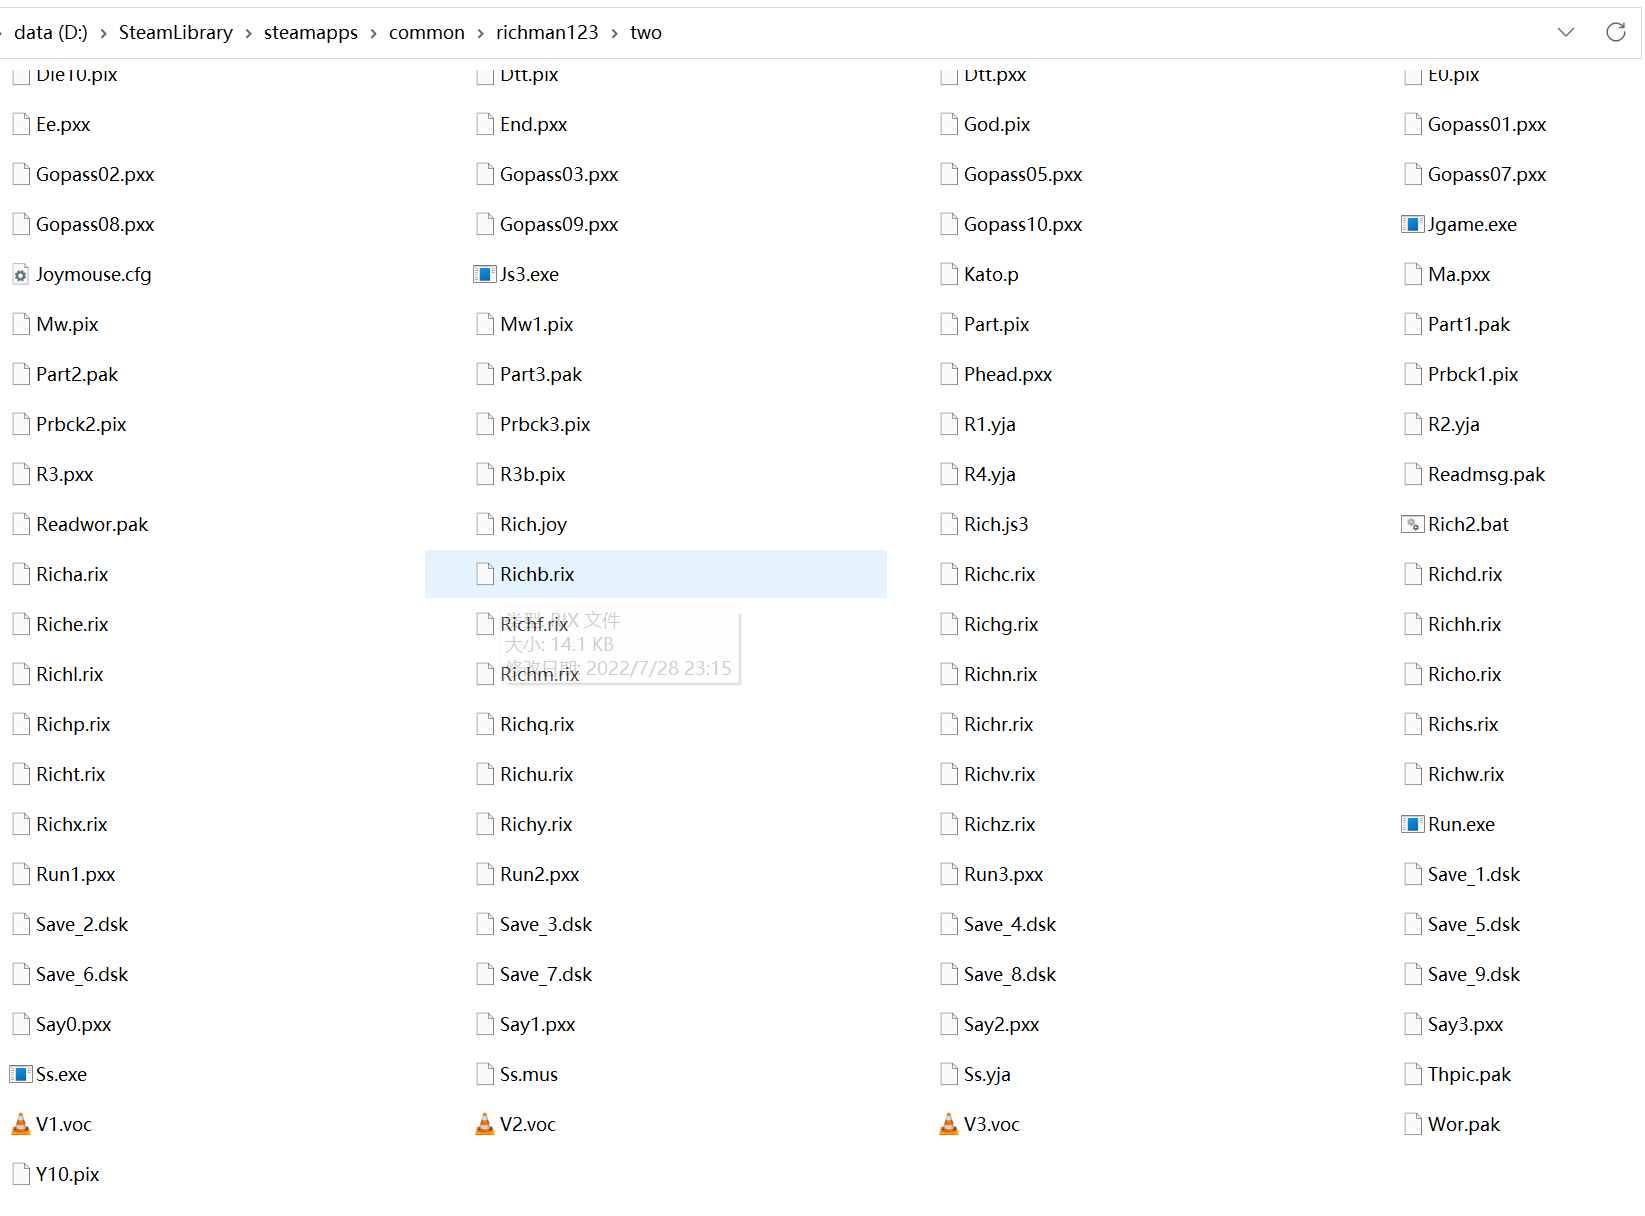Click the Rich2.bat batch file icon
Image resolution: width=1645 pixels, height=1216 pixels.
point(1412,524)
